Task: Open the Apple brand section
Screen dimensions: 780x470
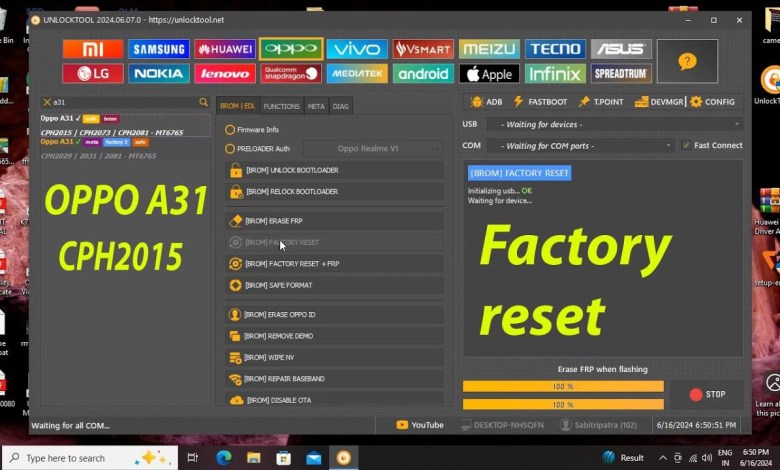Action: click(x=489, y=74)
